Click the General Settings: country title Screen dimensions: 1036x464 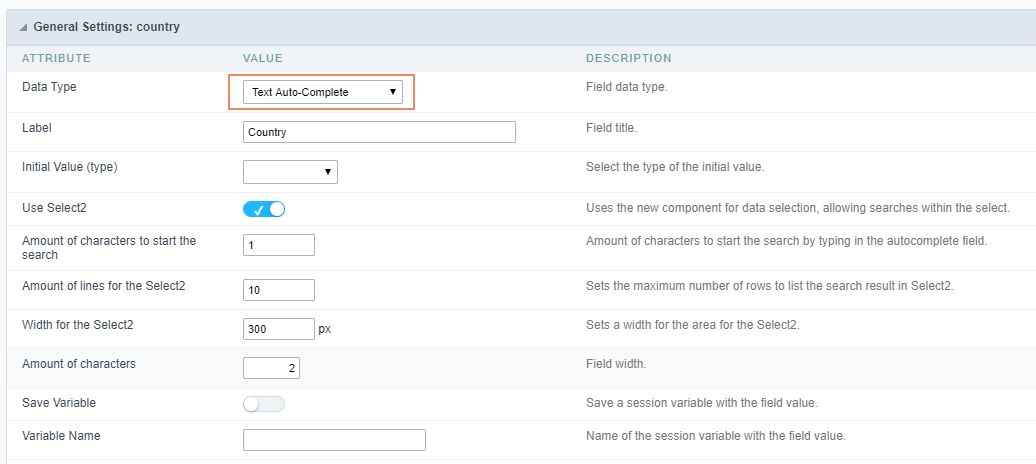pyautogui.click(x=107, y=27)
